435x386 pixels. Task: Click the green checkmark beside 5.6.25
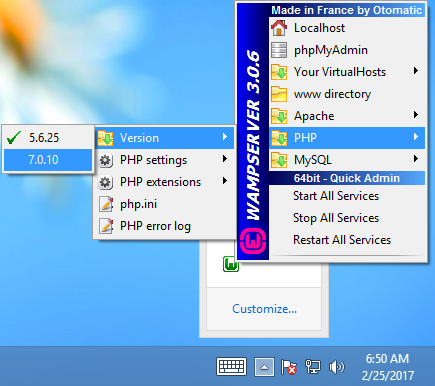(14, 137)
